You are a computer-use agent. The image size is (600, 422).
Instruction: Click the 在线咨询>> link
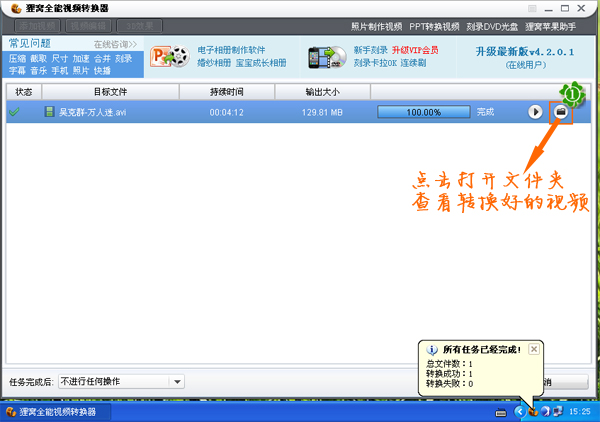[115, 44]
